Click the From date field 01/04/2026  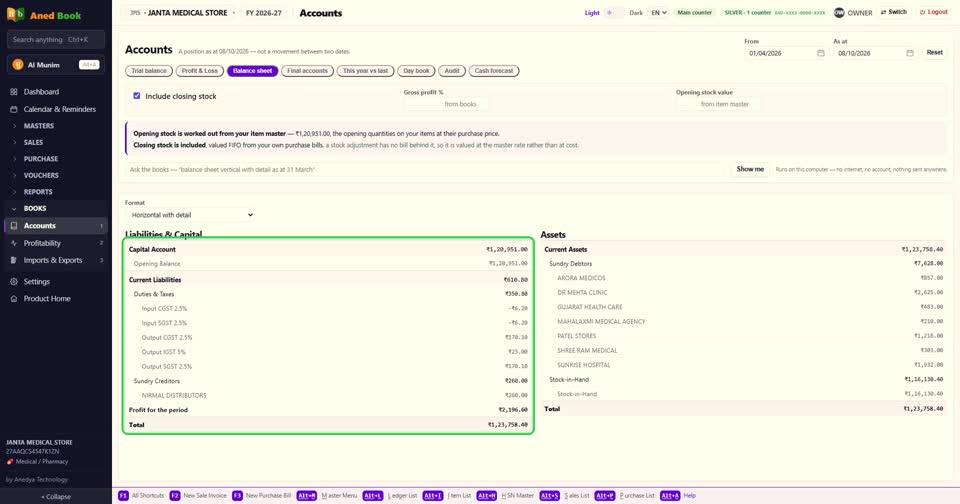click(x=785, y=53)
